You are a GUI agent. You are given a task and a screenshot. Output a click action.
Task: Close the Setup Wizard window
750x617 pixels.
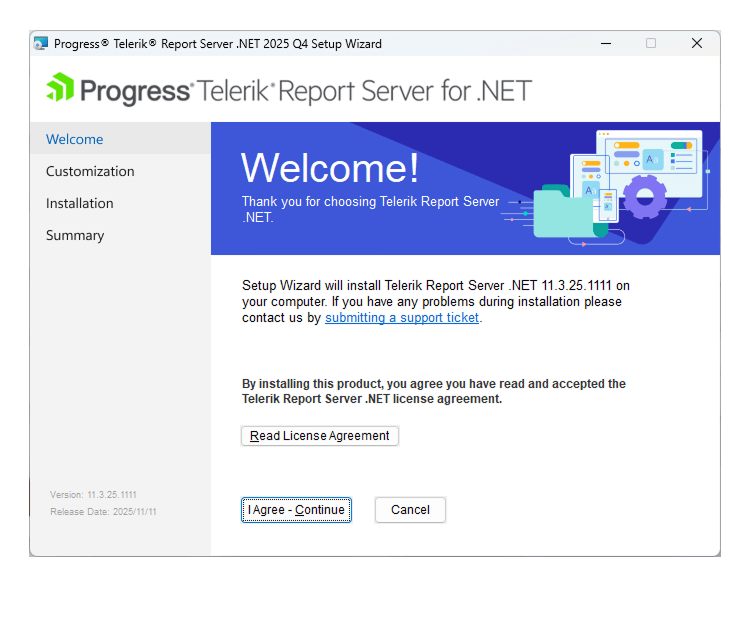[x=697, y=44]
